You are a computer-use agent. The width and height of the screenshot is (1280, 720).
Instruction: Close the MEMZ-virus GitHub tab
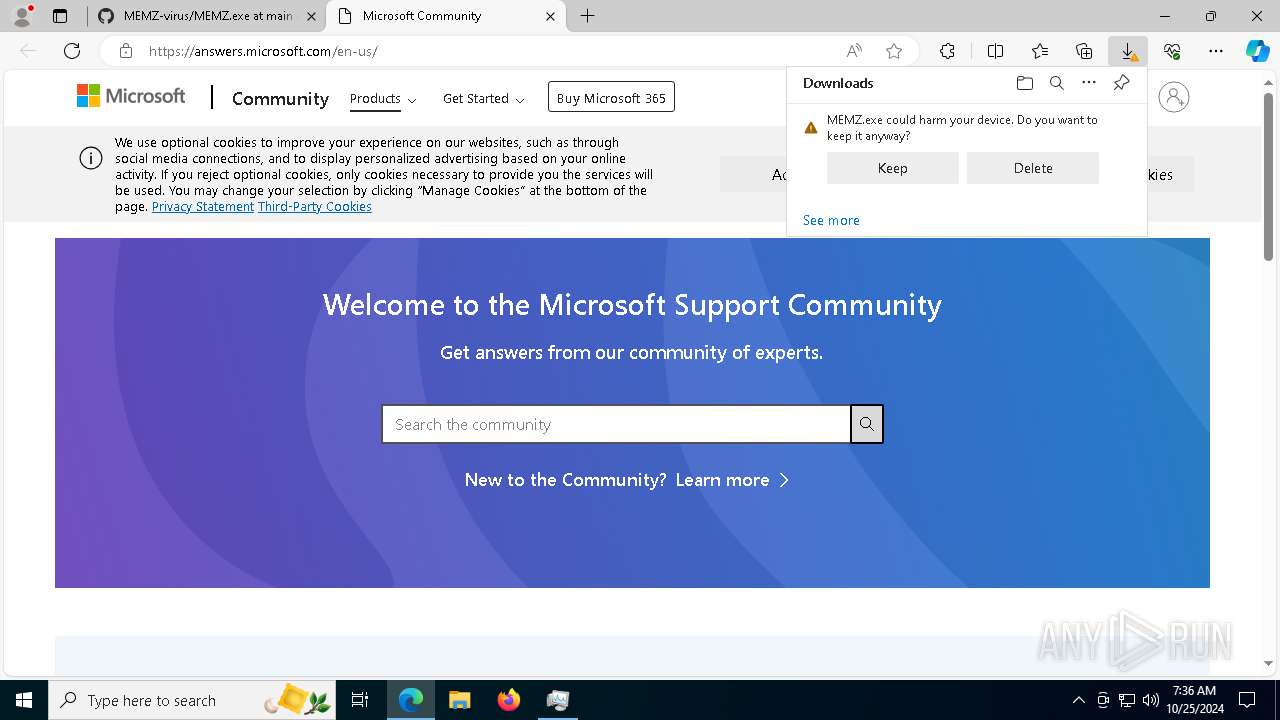pos(311,16)
